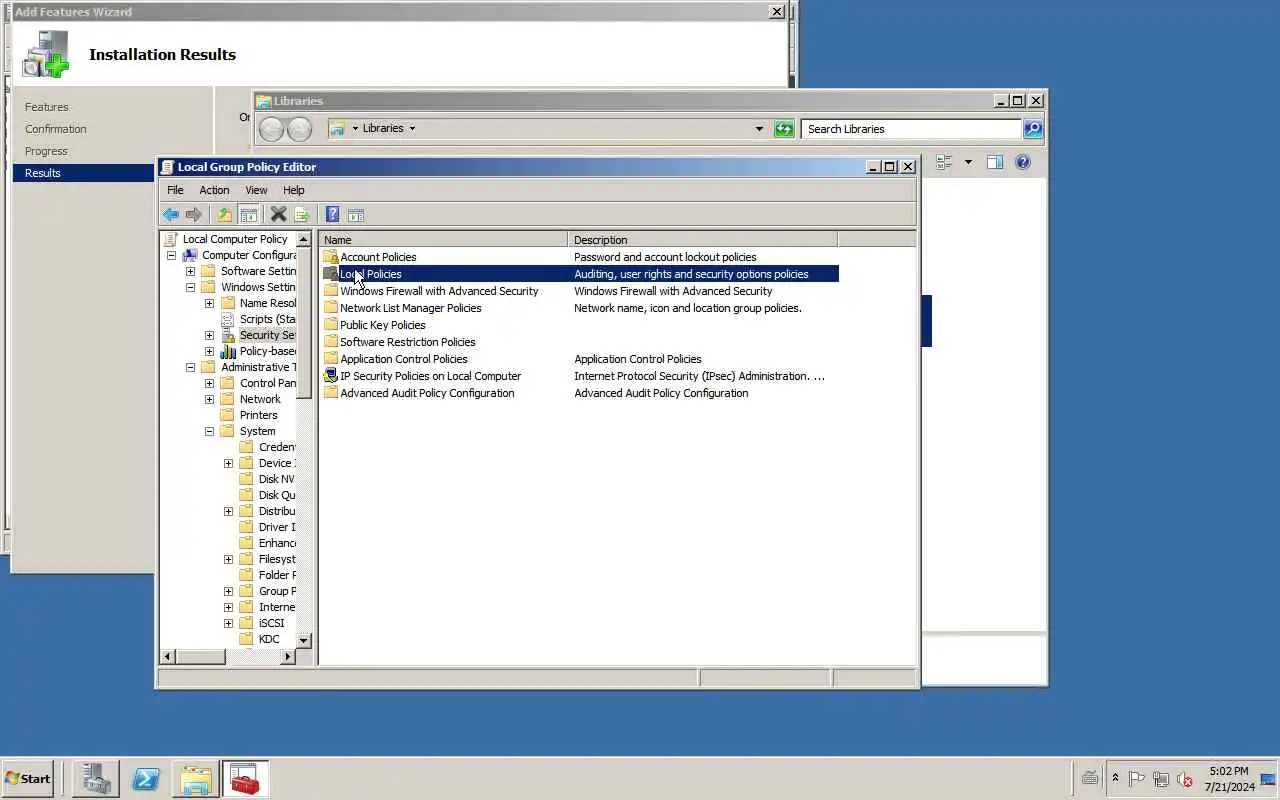The height and width of the screenshot is (800, 1280).
Task: Click the Libraries help question-mark icon
Action: (1023, 162)
